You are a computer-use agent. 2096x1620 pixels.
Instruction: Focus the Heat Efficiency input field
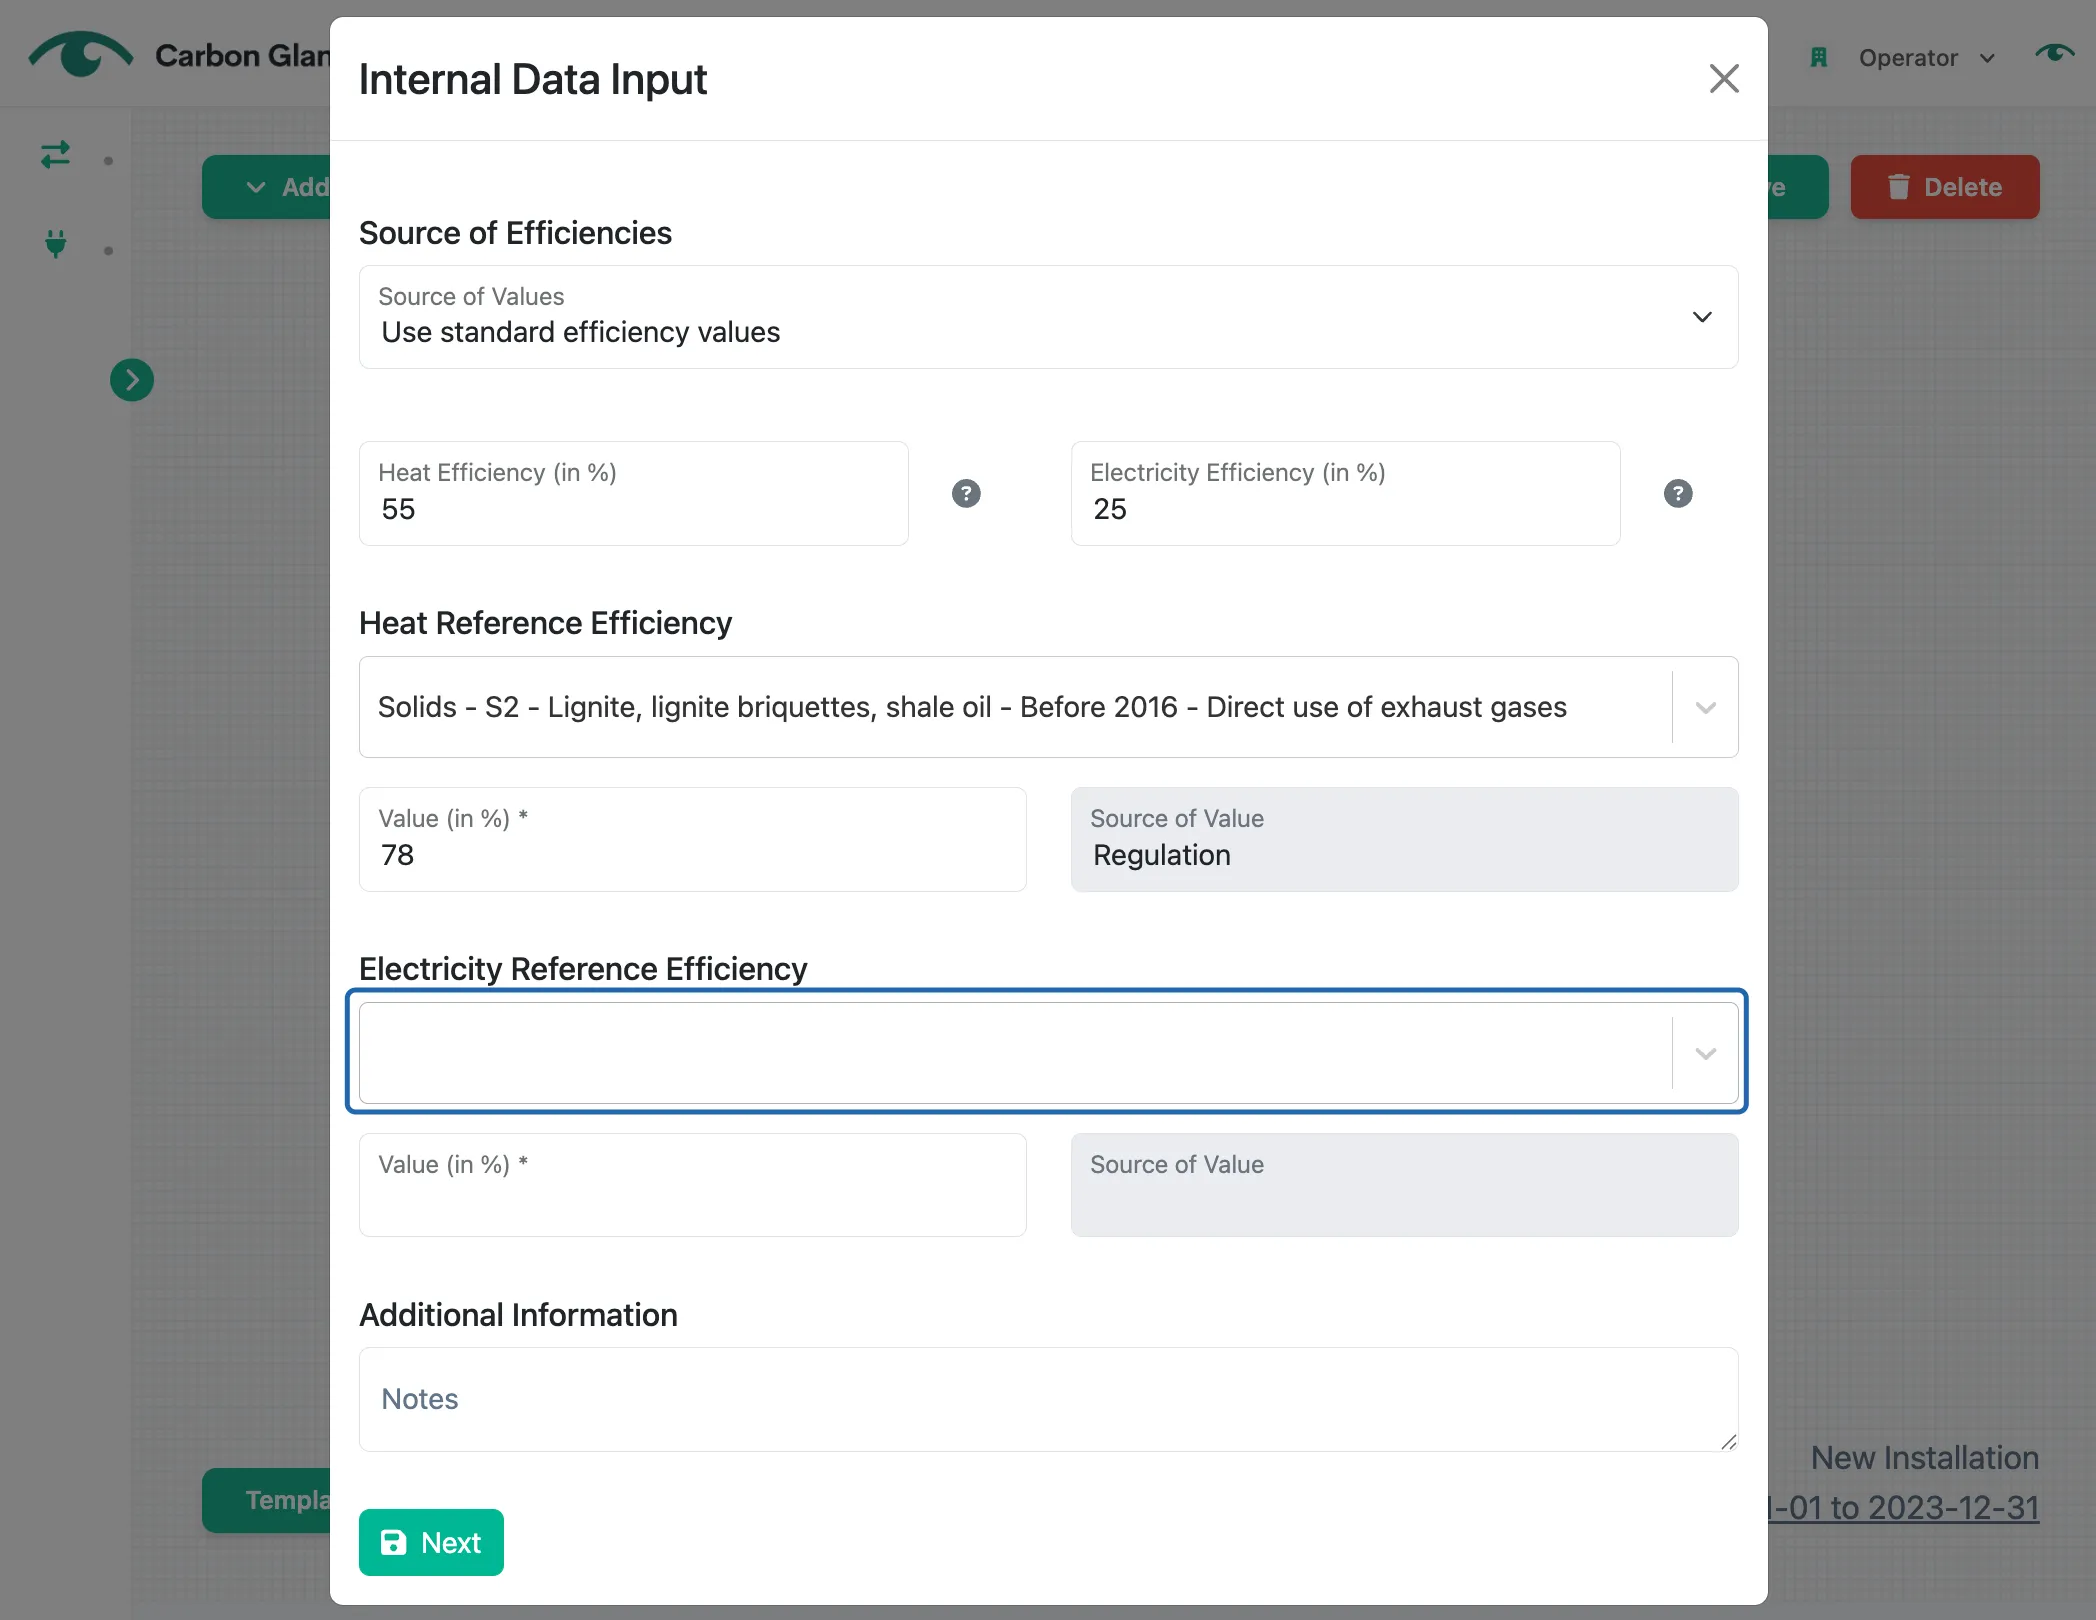pyautogui.click(x=634, y=493)
